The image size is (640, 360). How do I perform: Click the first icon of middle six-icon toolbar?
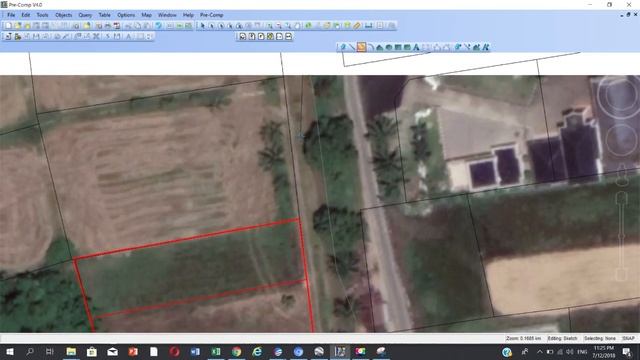point(242,36)
